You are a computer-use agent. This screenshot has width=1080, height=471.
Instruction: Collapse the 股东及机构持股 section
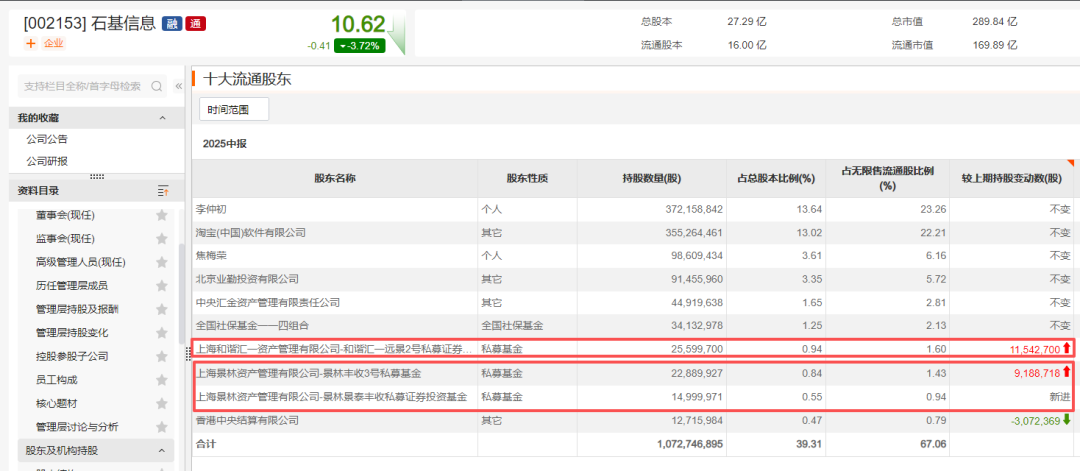pos(163,451)
